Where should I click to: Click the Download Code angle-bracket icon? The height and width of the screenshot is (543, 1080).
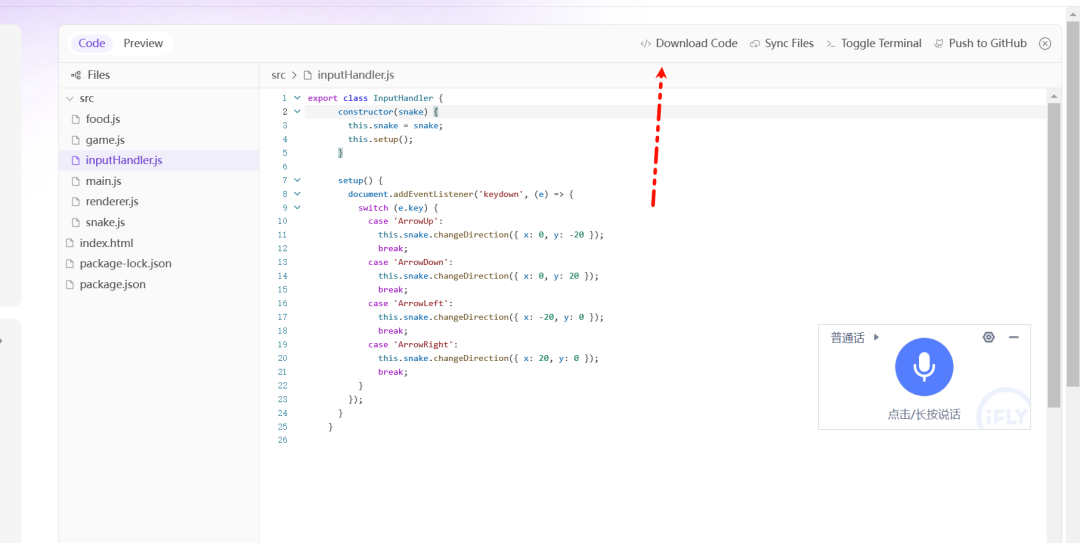[645, 43]
